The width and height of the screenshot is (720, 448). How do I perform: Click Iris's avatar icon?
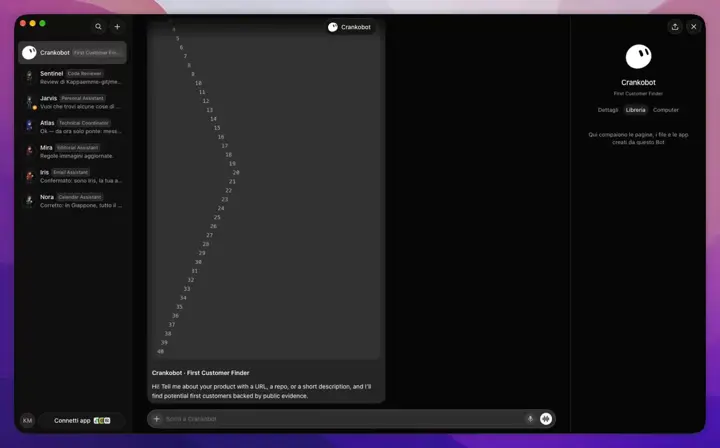[29, 176]
